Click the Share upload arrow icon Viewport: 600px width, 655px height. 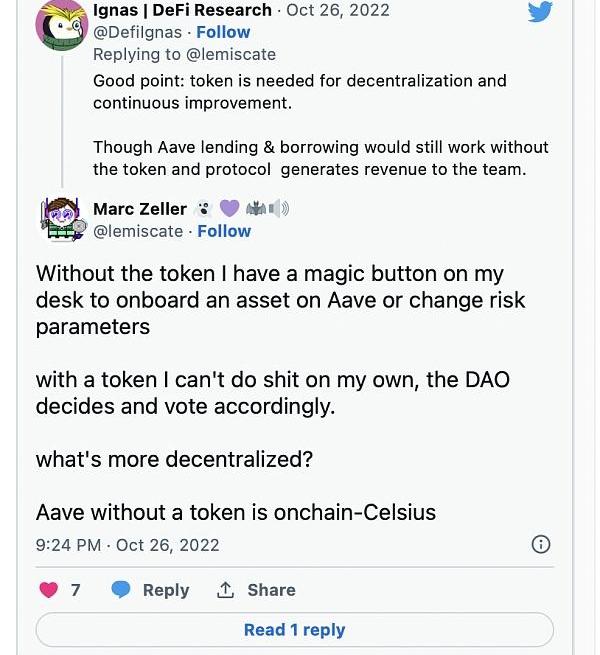[x=226, y=590]
